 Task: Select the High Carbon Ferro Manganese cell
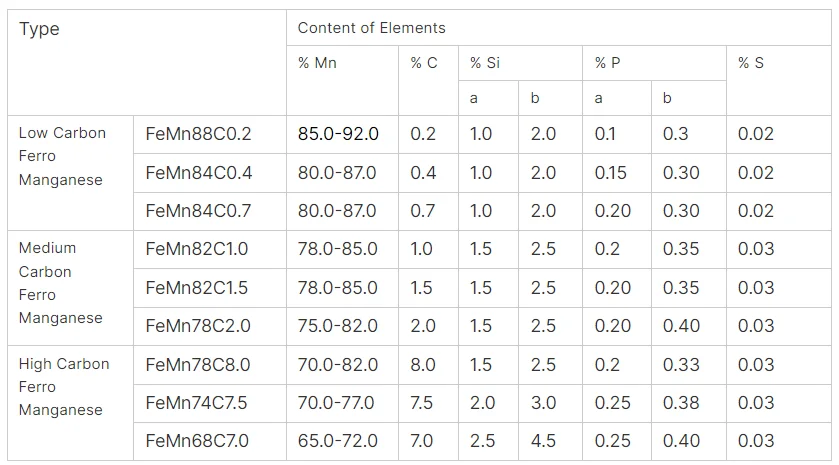[x=63, y=387]
